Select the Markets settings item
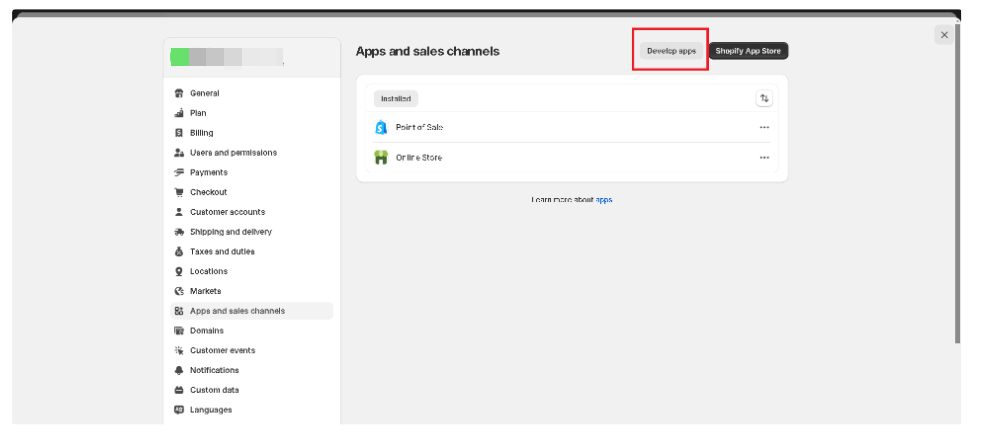This screenshot has width=983, height=448. point(205,291)
